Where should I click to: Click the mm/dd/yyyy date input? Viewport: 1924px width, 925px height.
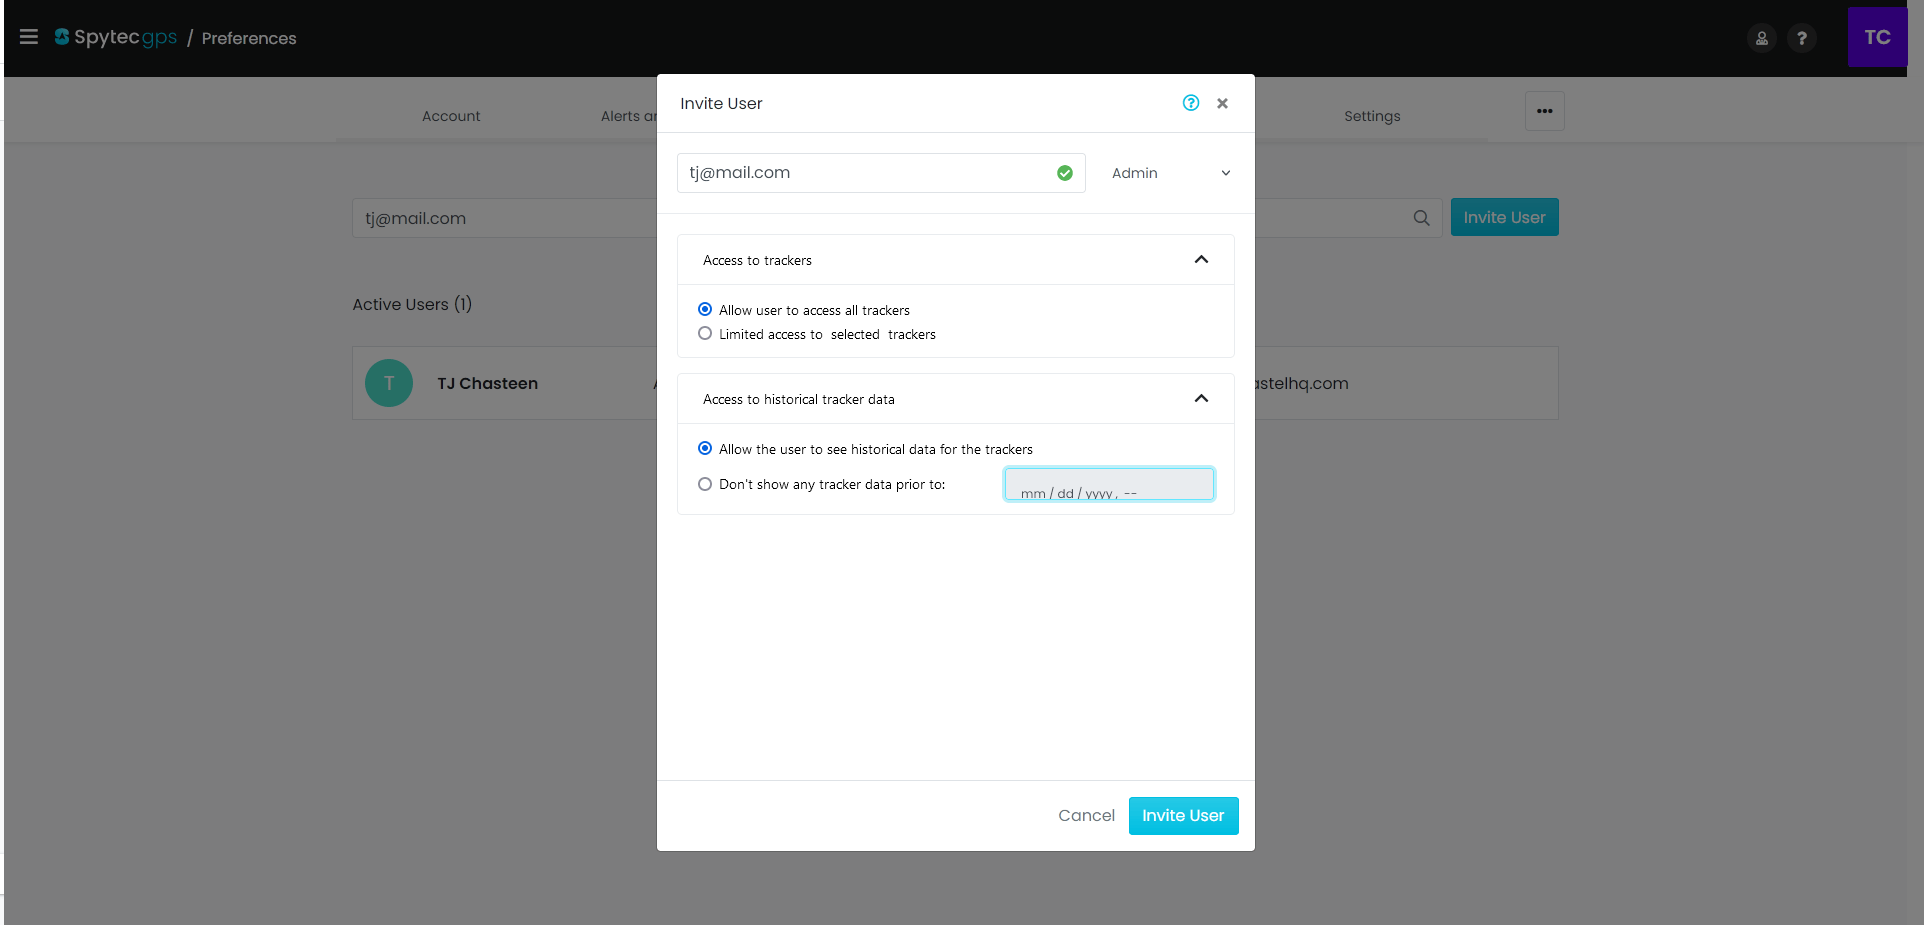click(1109, 484)
